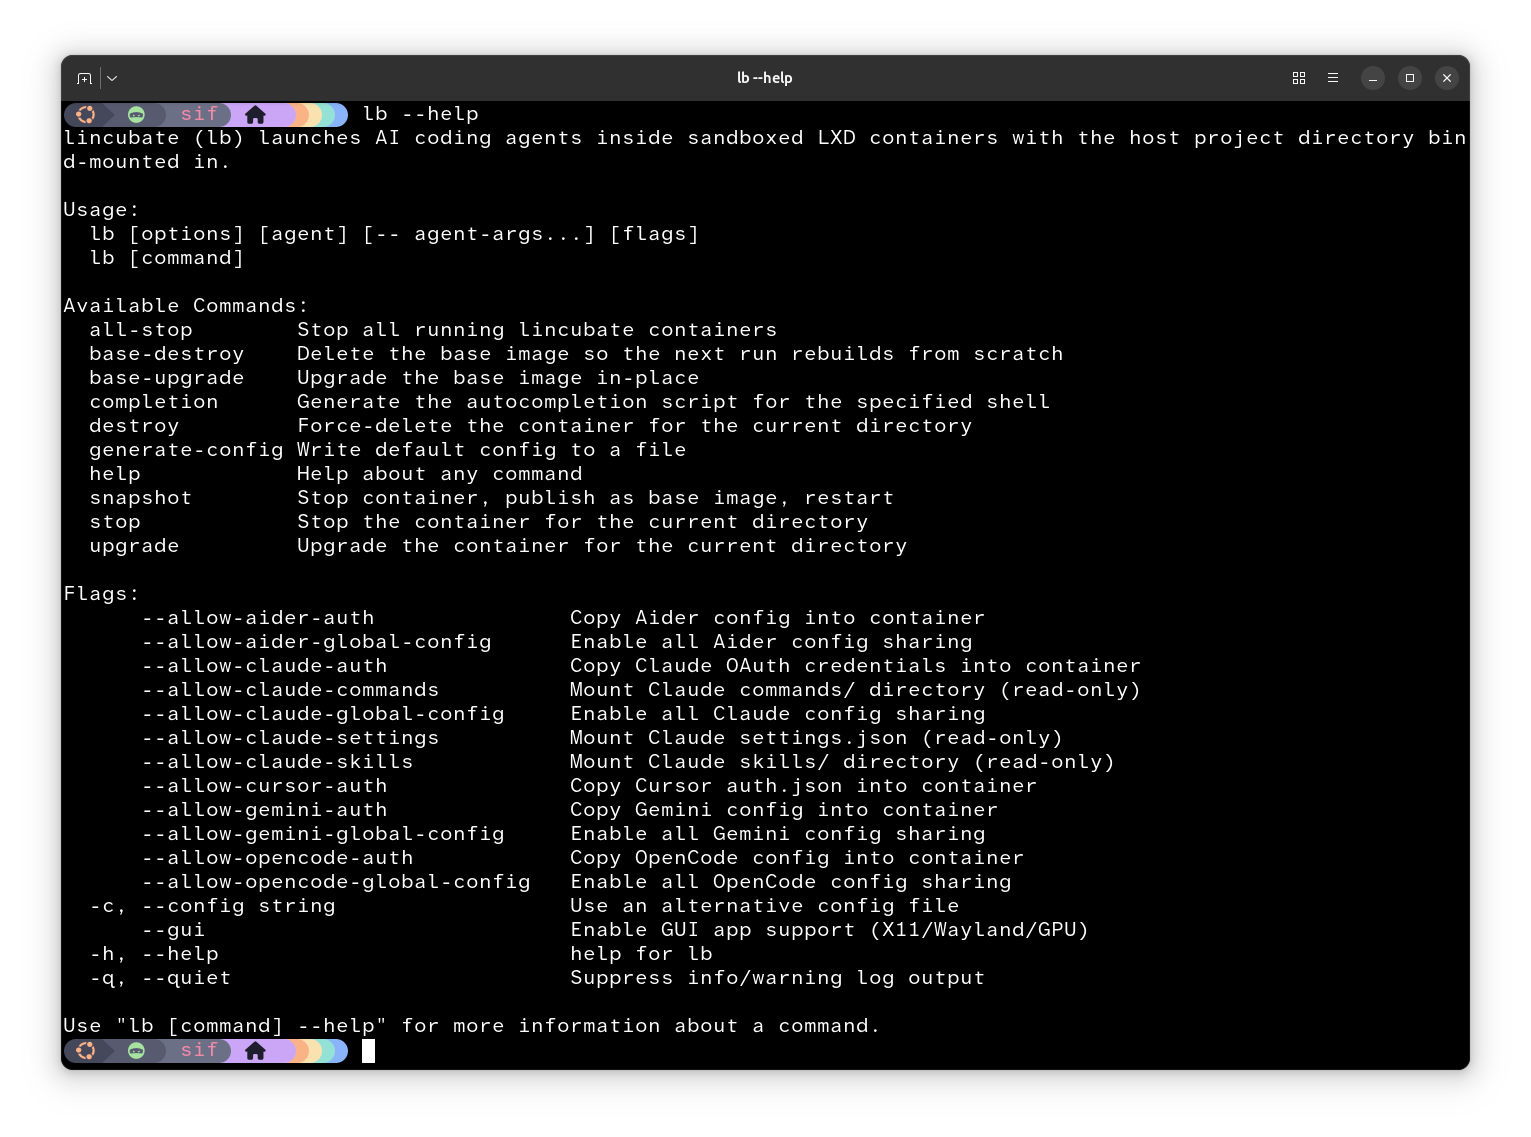The height and width of the screenshot is (1137, 1531).
Task: Click 'Copy Claude OAuth credentials into container' description
Action: (855, 666)
